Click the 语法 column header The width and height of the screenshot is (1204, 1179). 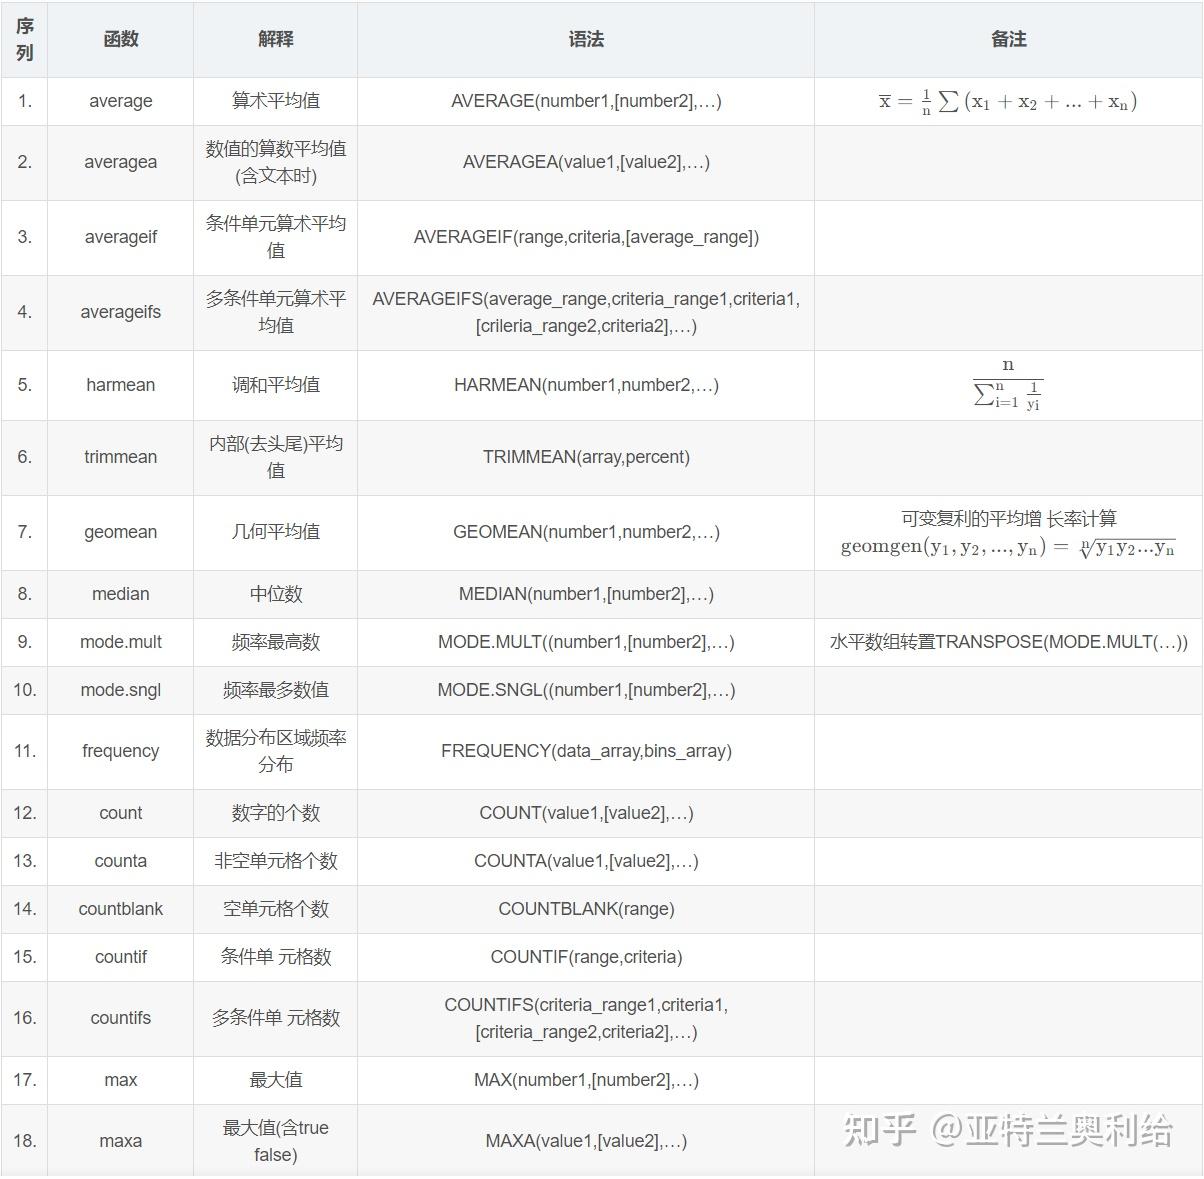(x=585, y=40)
